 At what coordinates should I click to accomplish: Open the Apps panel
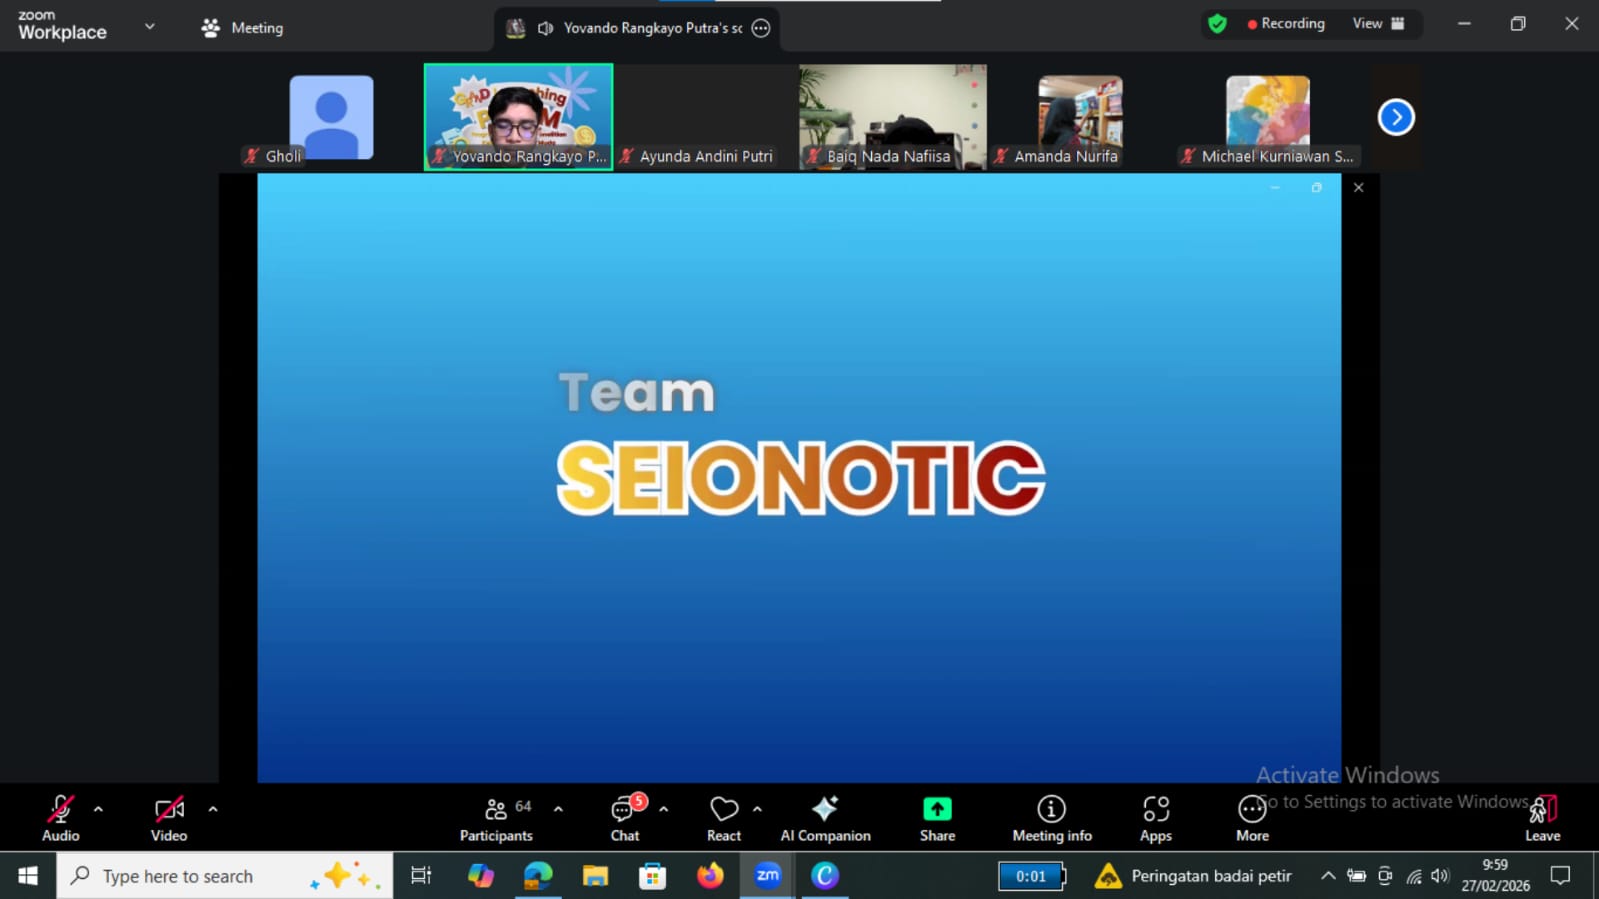coord(1155,818)
